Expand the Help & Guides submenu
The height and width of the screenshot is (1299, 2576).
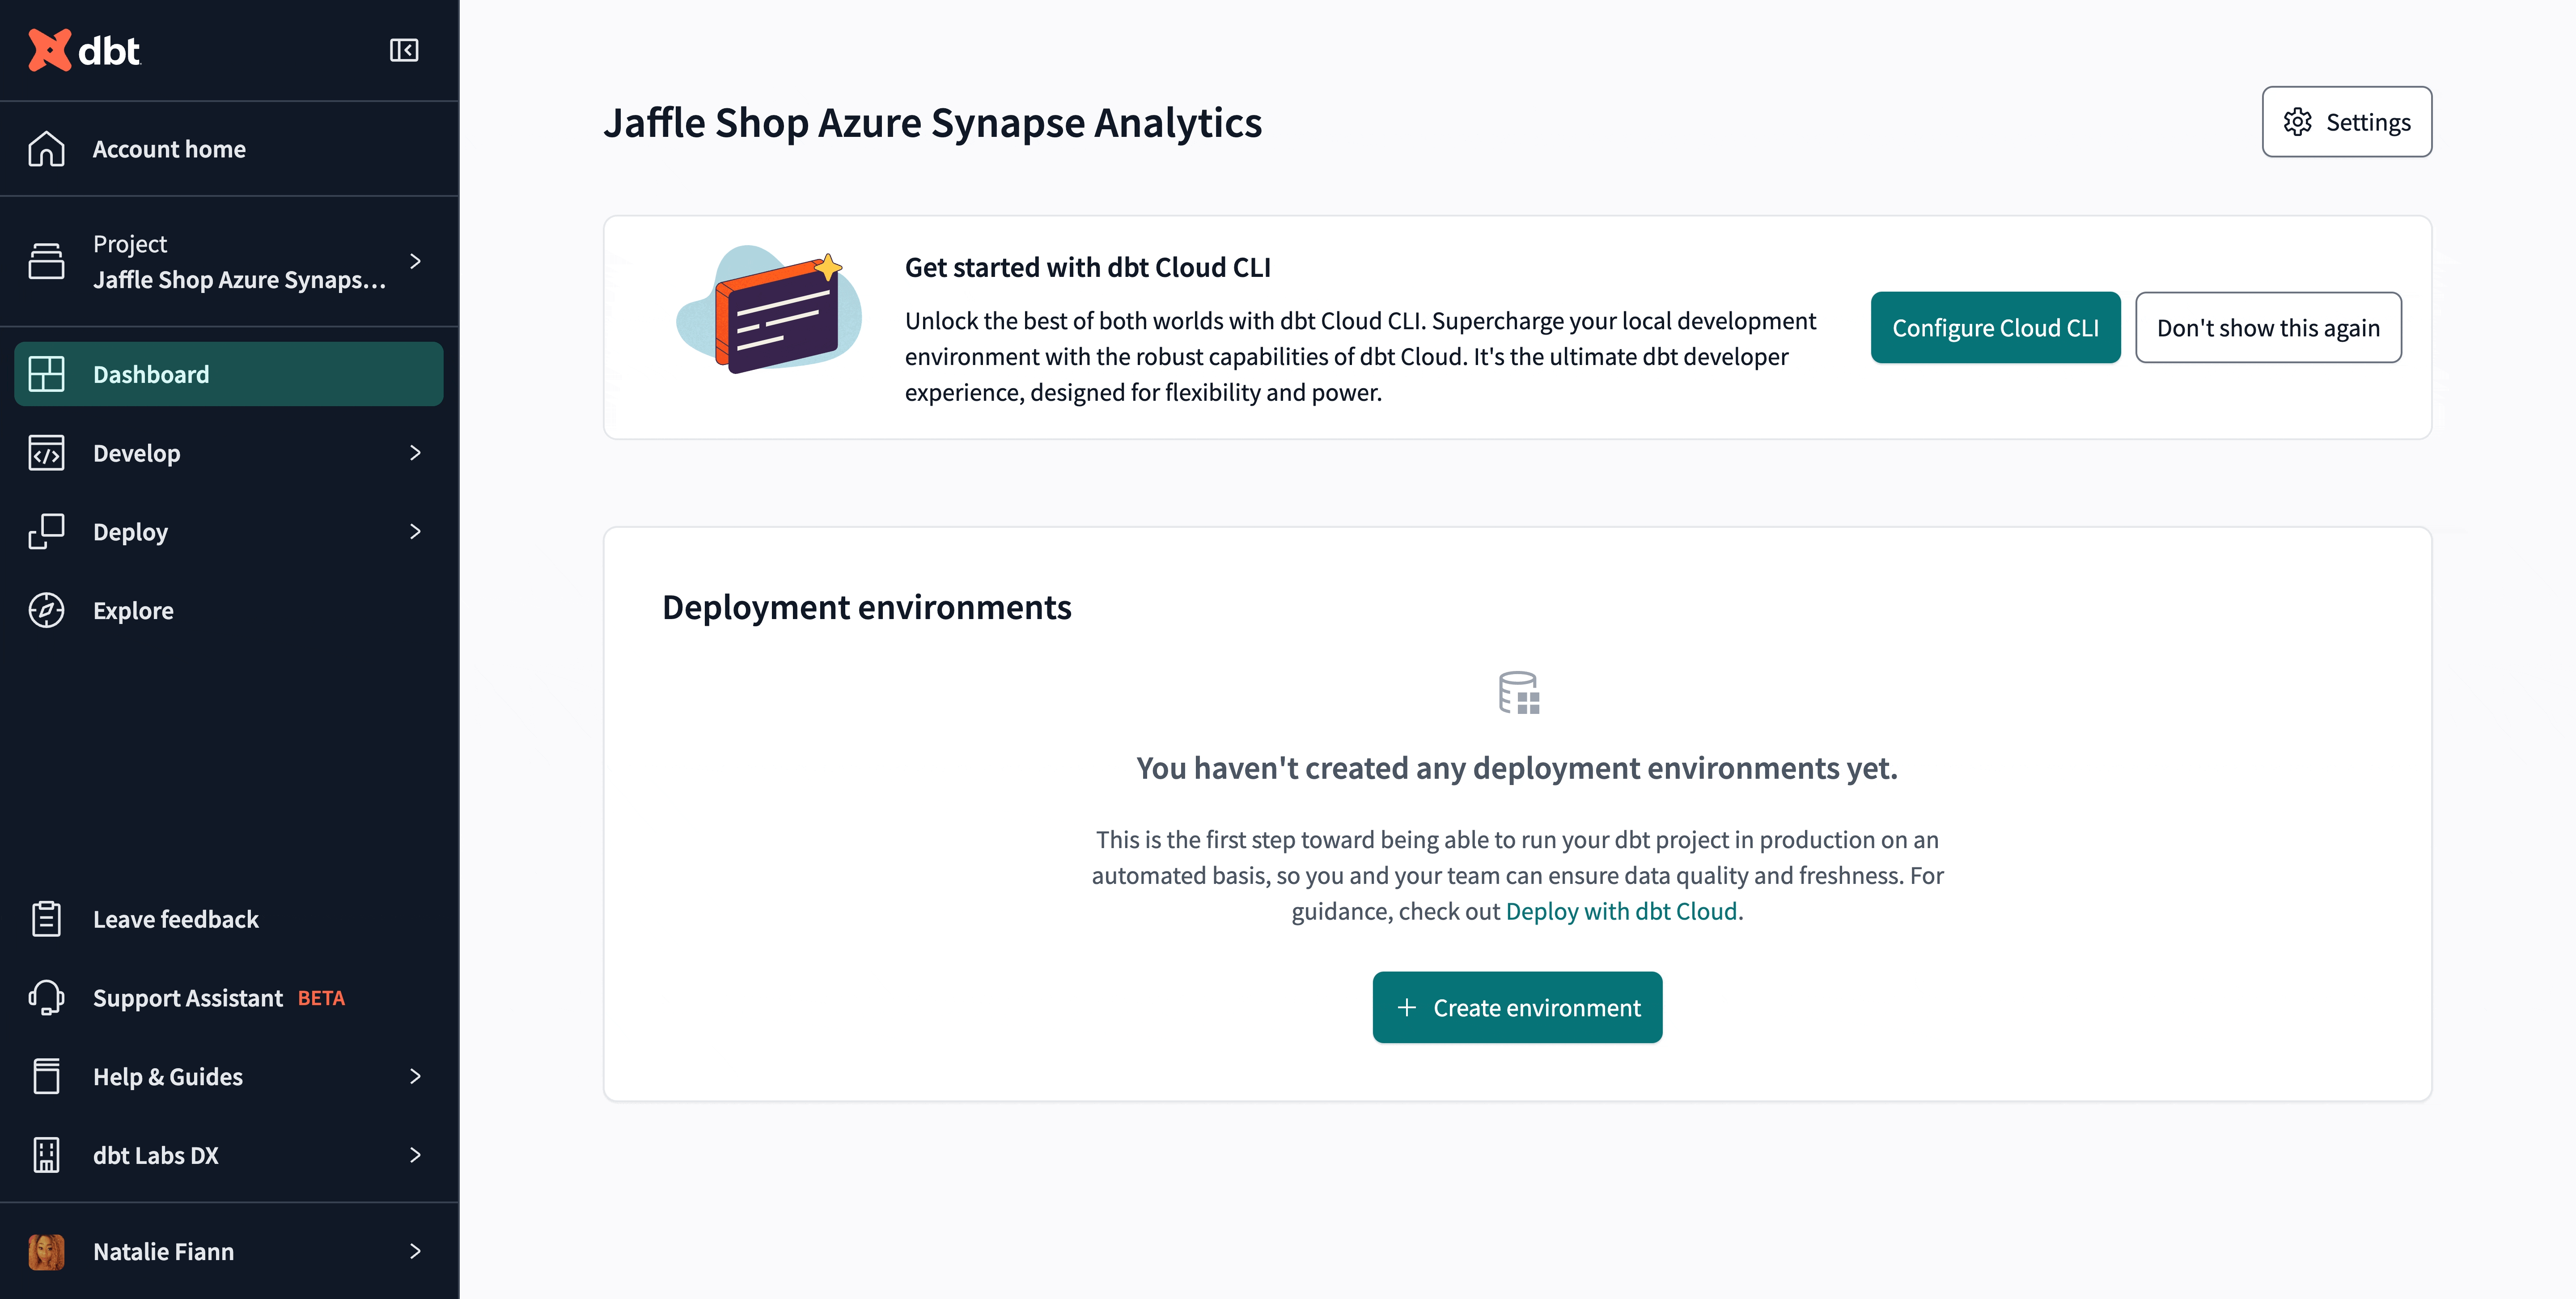415,1076
